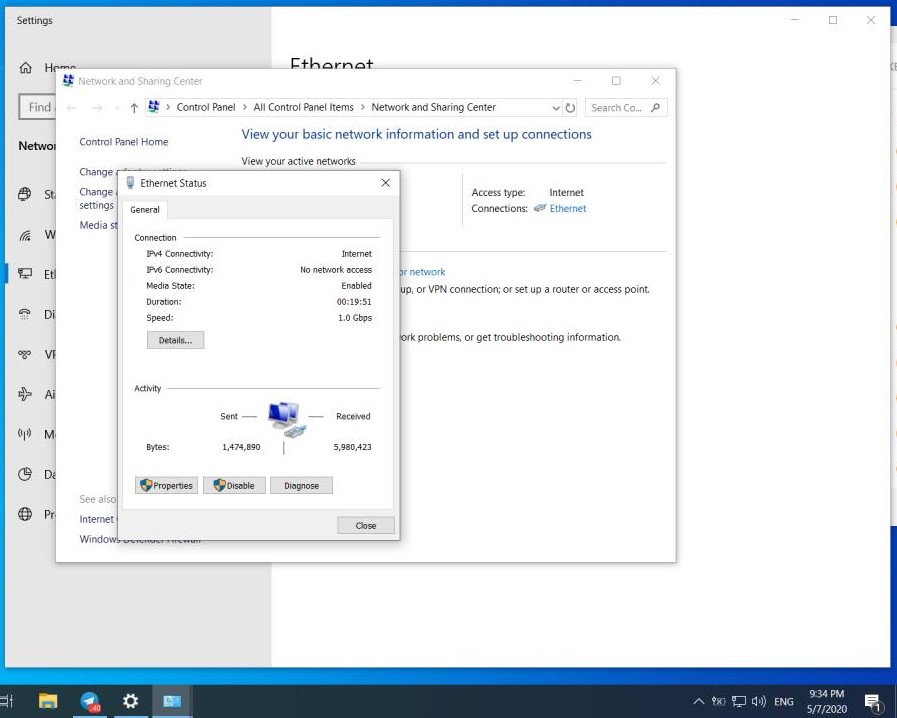
Task: Expand the address bar history dropdown
Action: [555, 108]
